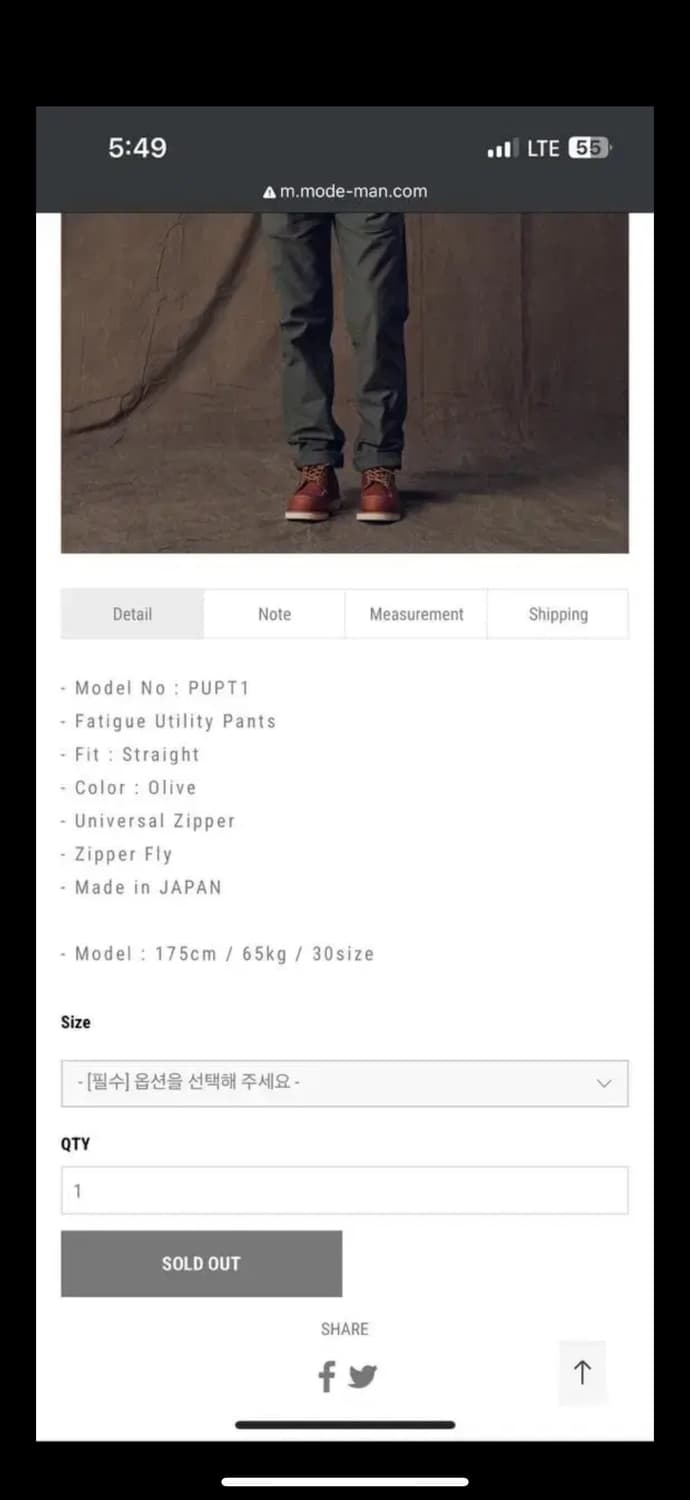Tap the warning triangle beside the URL

click(x=269, y=192)
